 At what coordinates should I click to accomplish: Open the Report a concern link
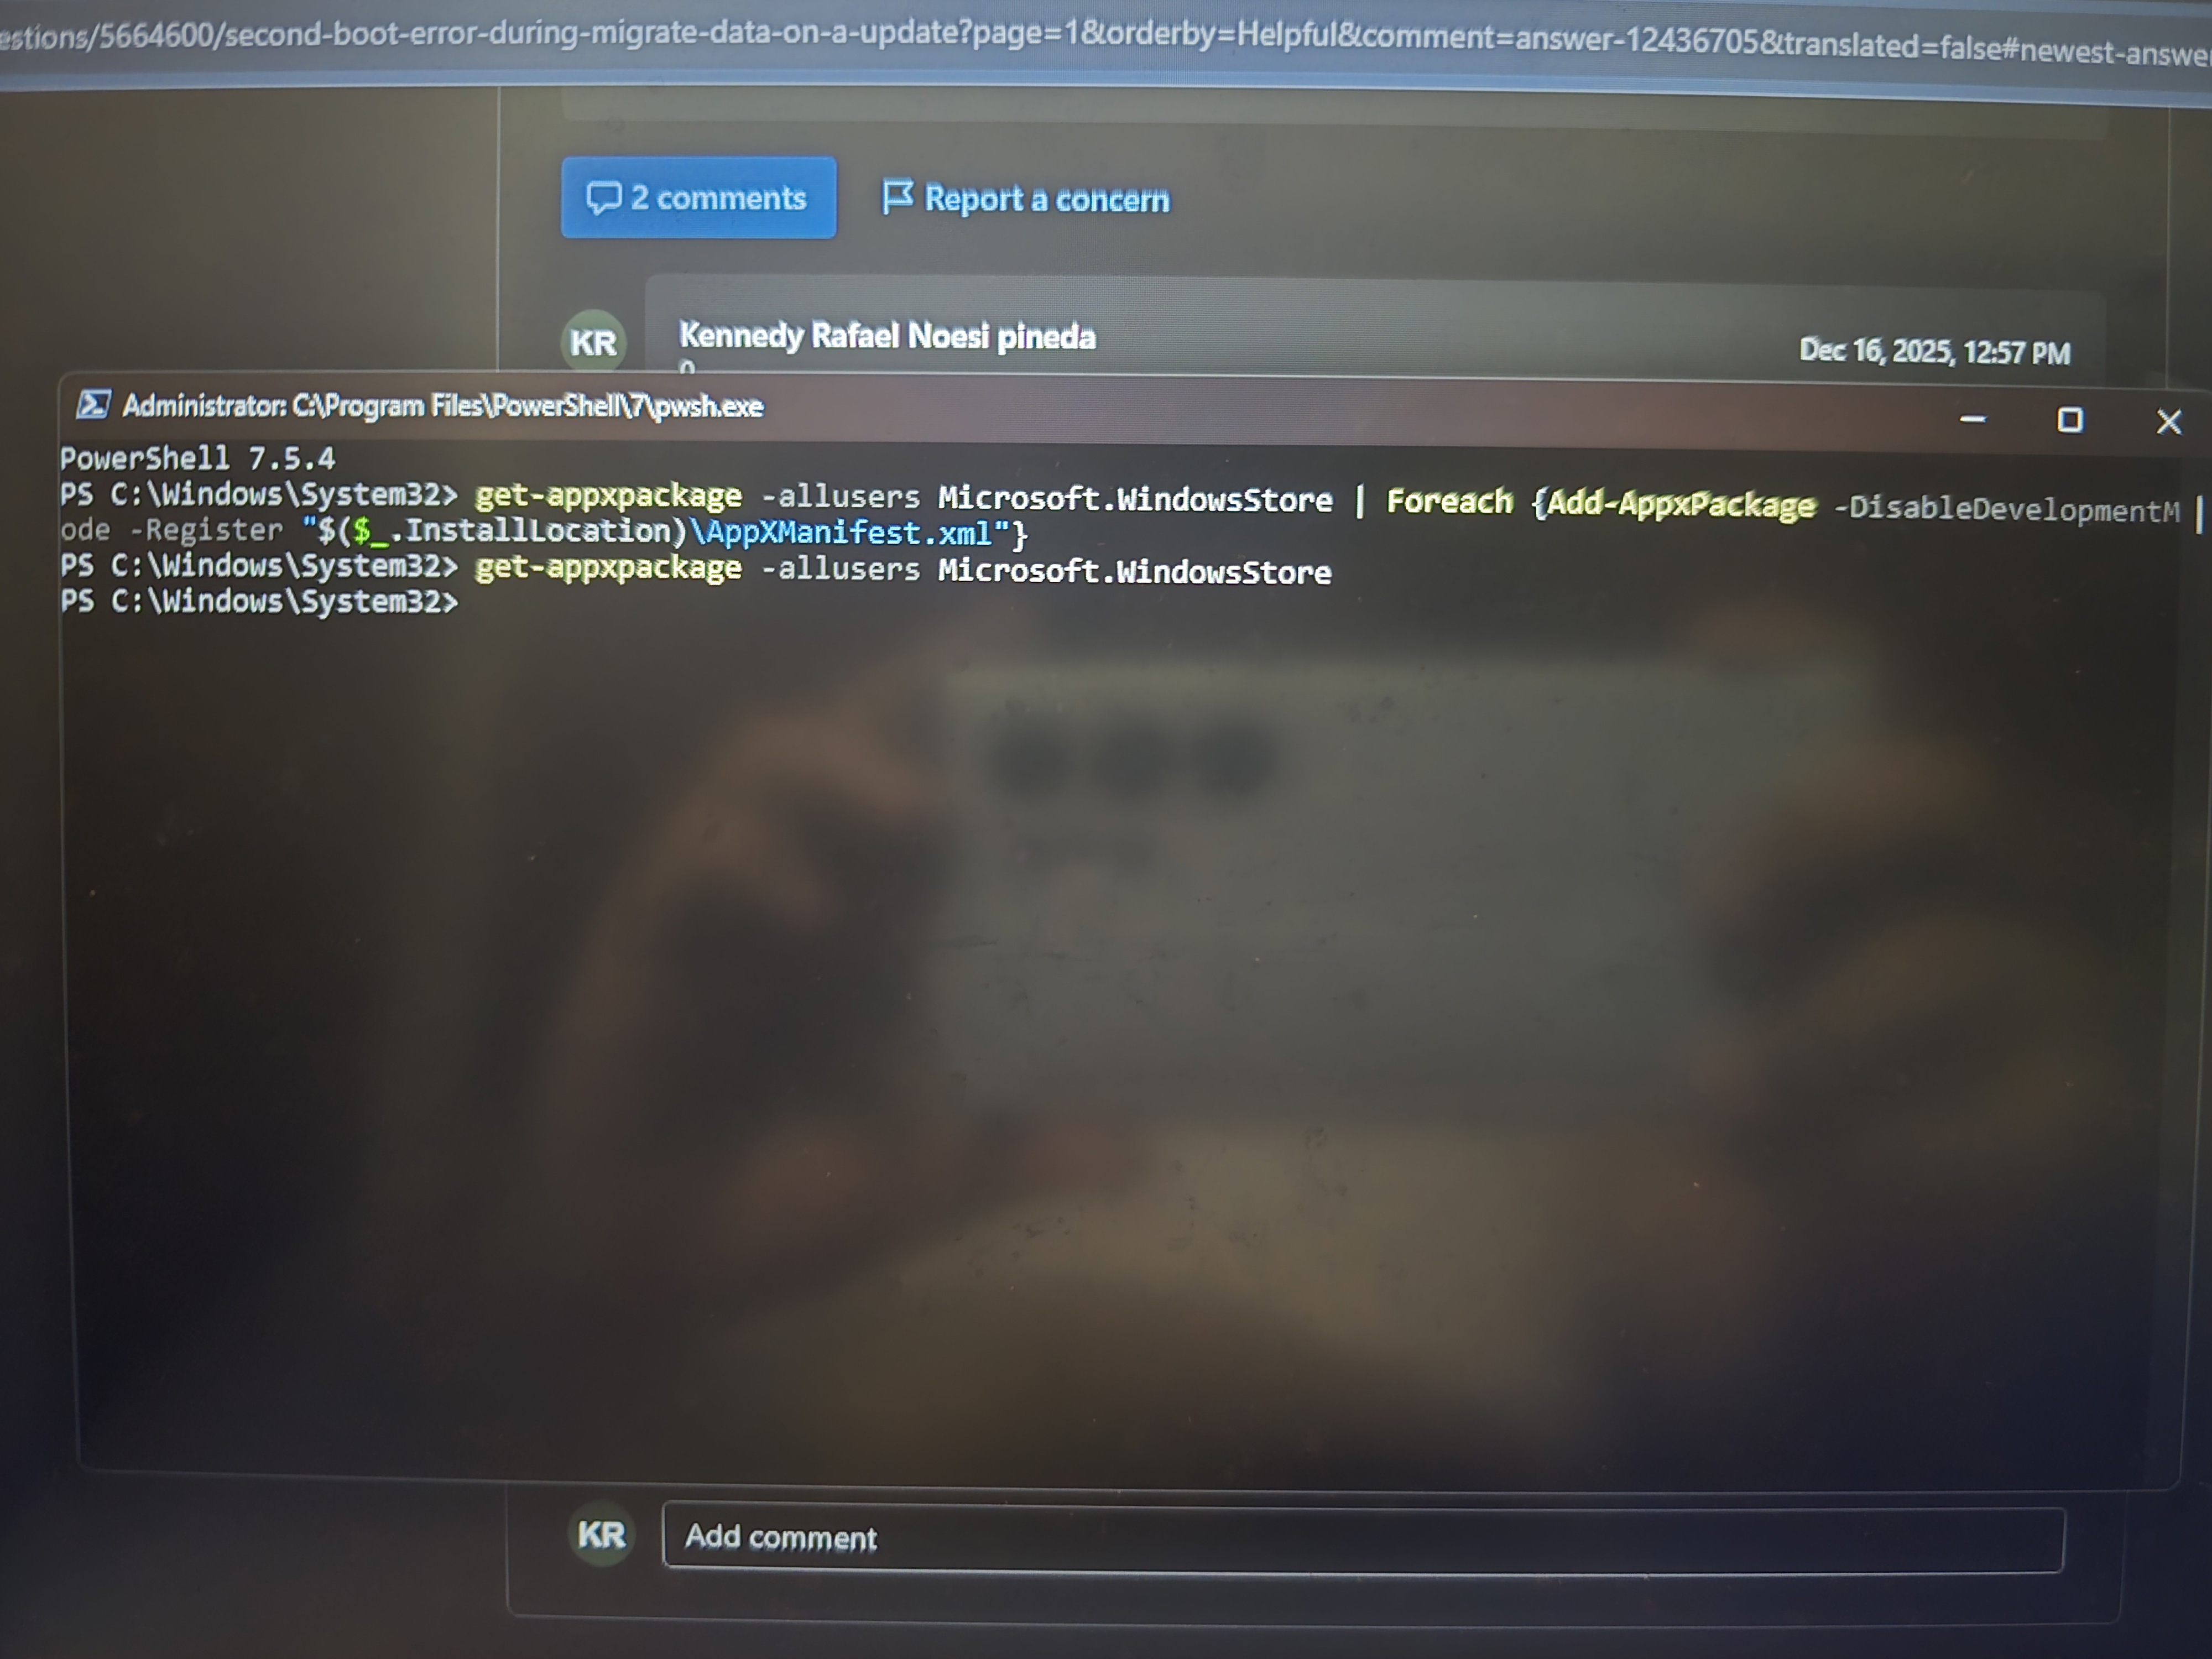point(1045,199)
